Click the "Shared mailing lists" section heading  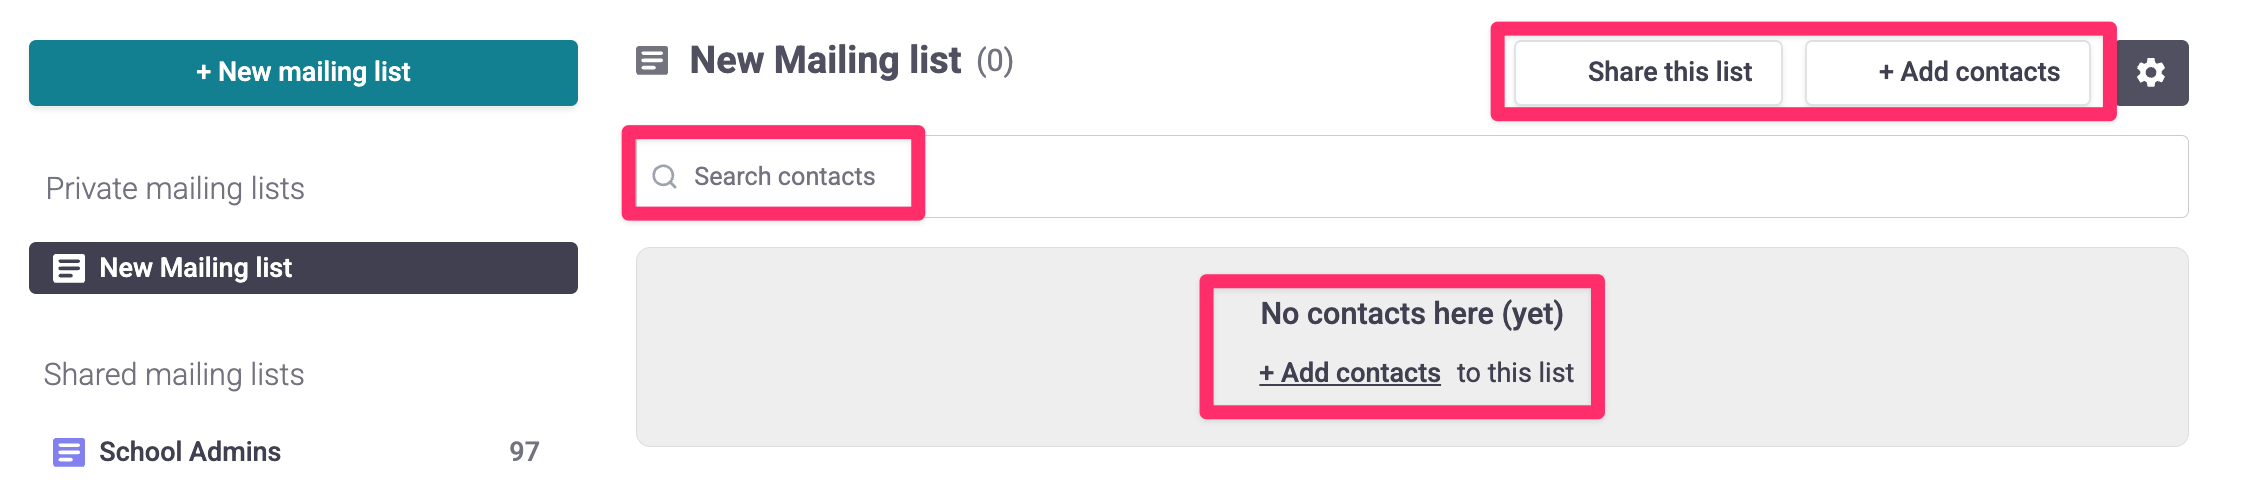[174, 375]
